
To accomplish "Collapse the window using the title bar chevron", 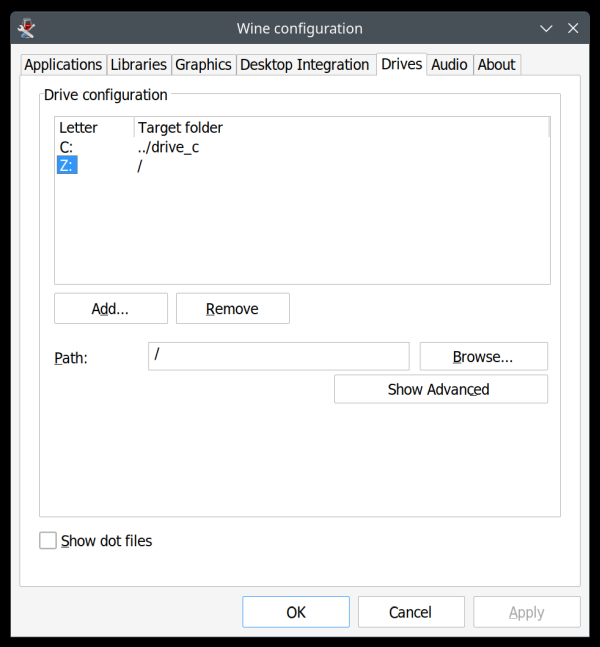I will [546, 28].
